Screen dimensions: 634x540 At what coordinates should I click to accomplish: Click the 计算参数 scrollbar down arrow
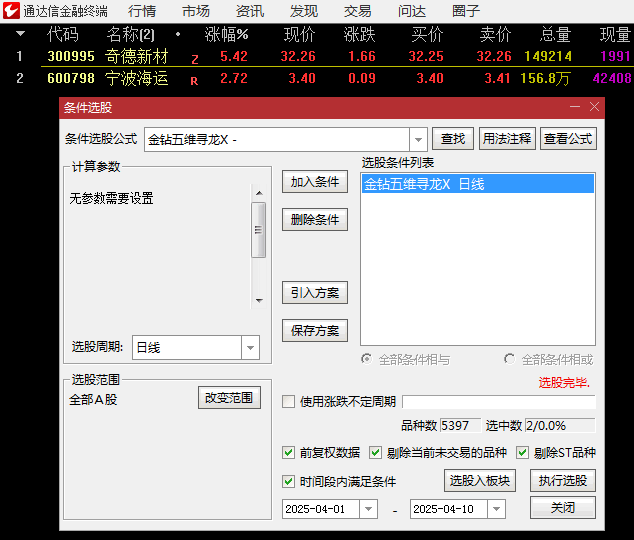[259, 301]
